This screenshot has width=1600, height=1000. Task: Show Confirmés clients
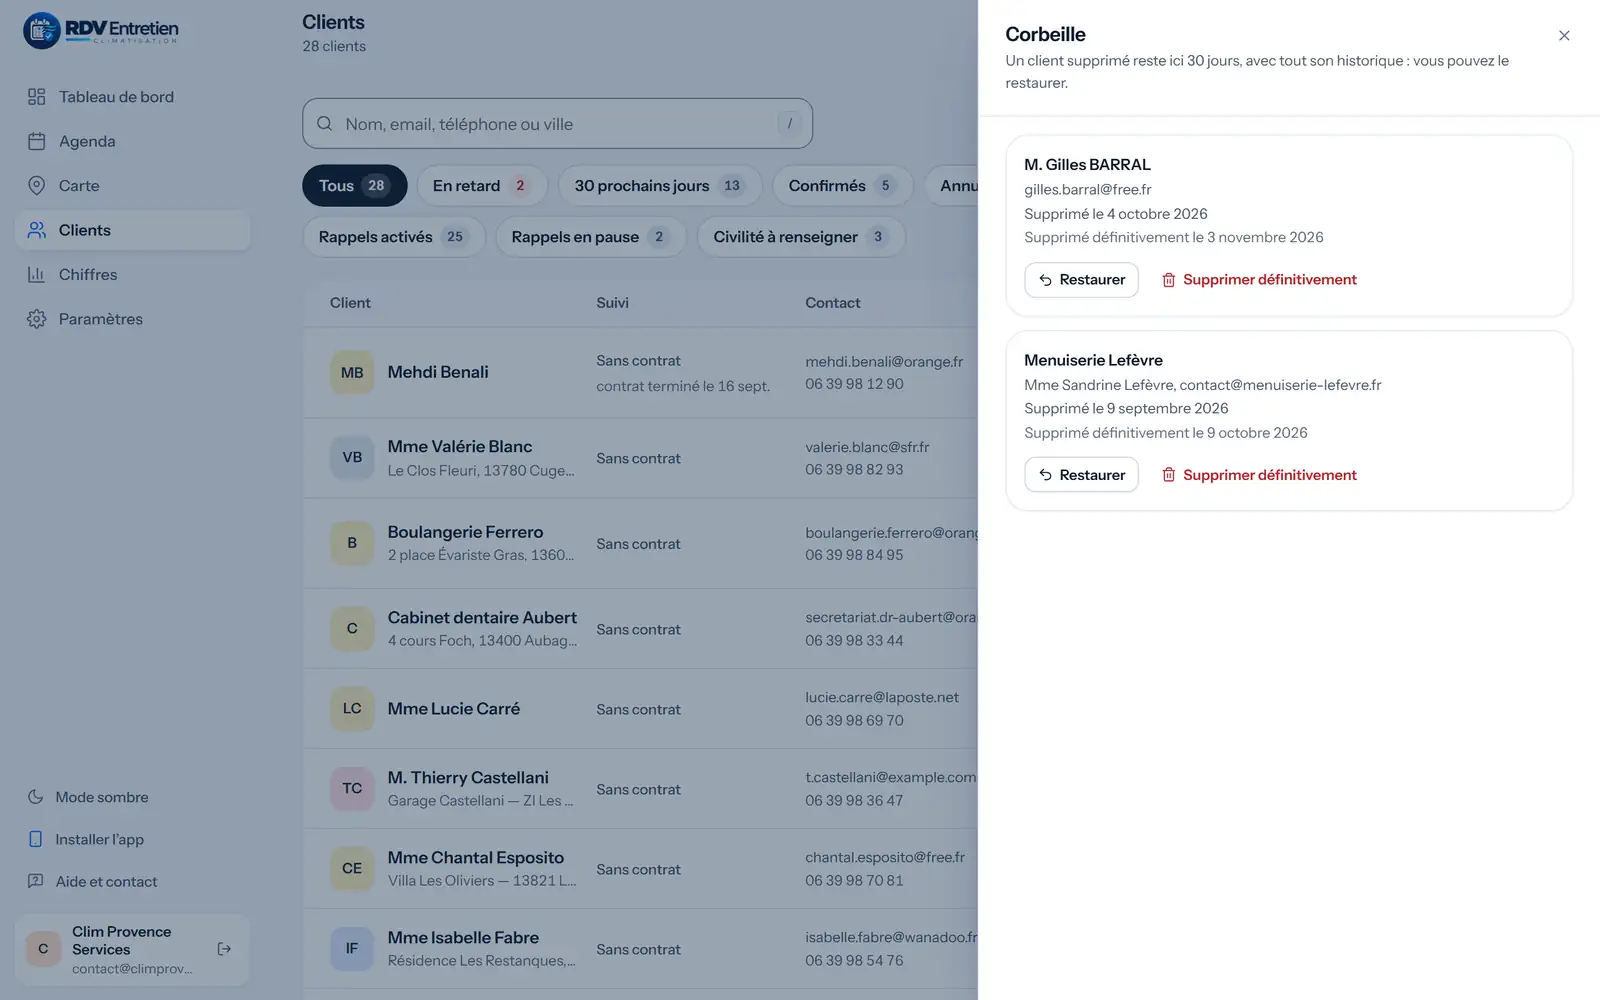pyautogui.click(x=843, y=186)
